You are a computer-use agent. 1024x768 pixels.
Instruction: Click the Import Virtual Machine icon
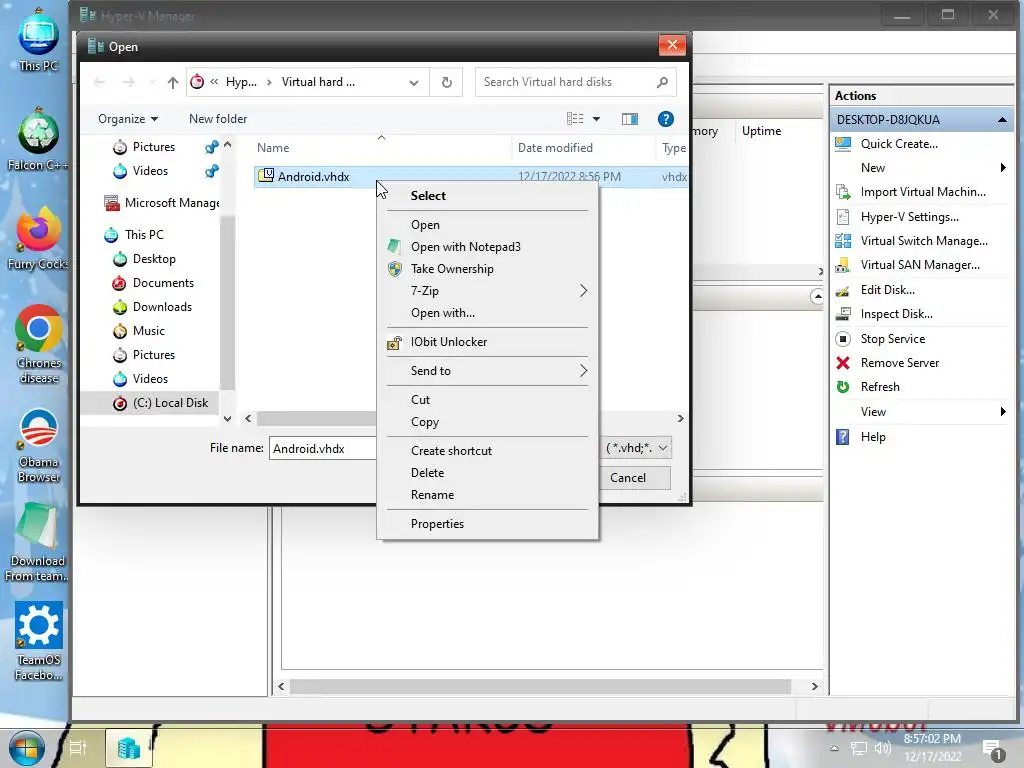[842, 192]
